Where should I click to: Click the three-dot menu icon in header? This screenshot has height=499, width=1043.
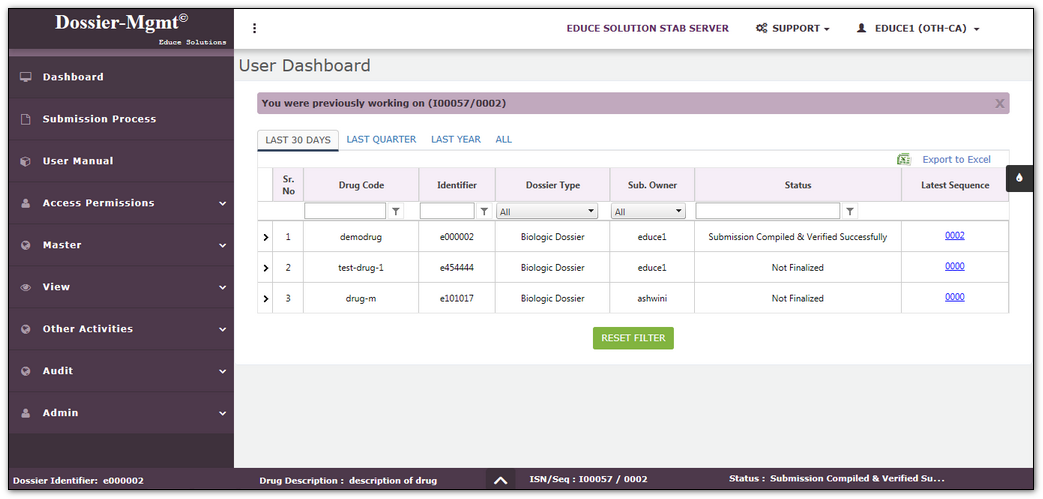(x=255, y=28)
